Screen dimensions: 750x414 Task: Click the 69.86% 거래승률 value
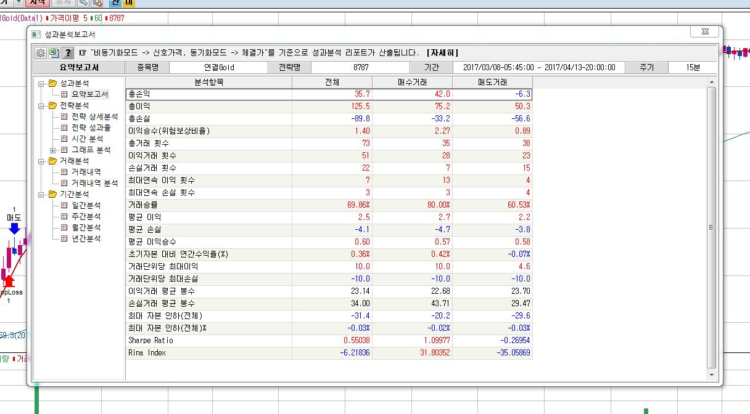358,205
